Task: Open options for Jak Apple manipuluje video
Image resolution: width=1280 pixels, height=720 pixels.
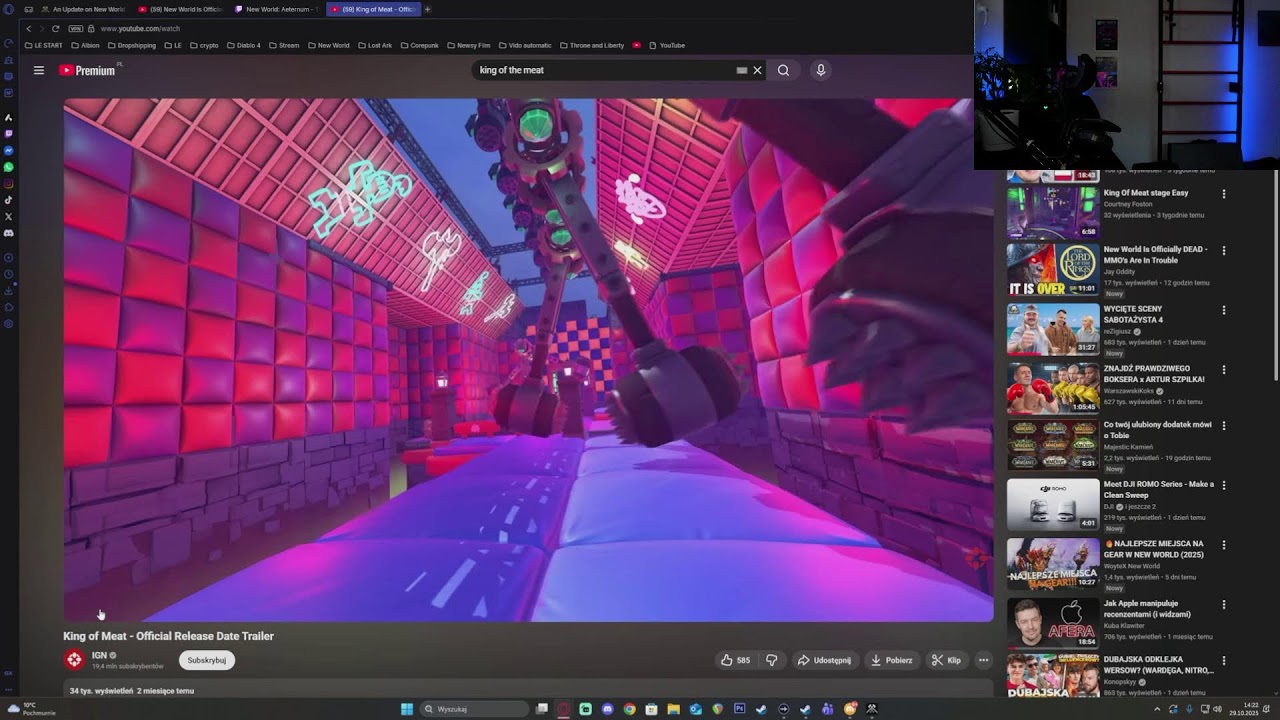Action: point(1223,605)
